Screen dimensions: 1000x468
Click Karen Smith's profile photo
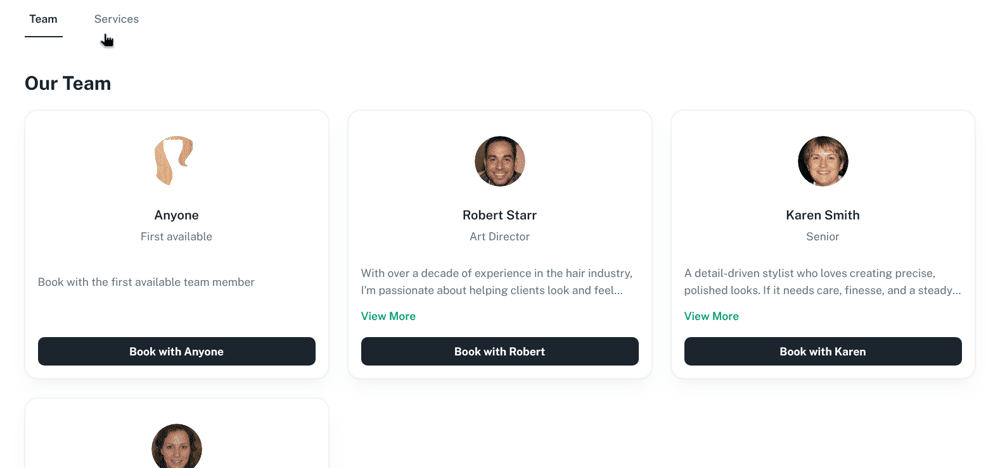[x=823, y=161]
